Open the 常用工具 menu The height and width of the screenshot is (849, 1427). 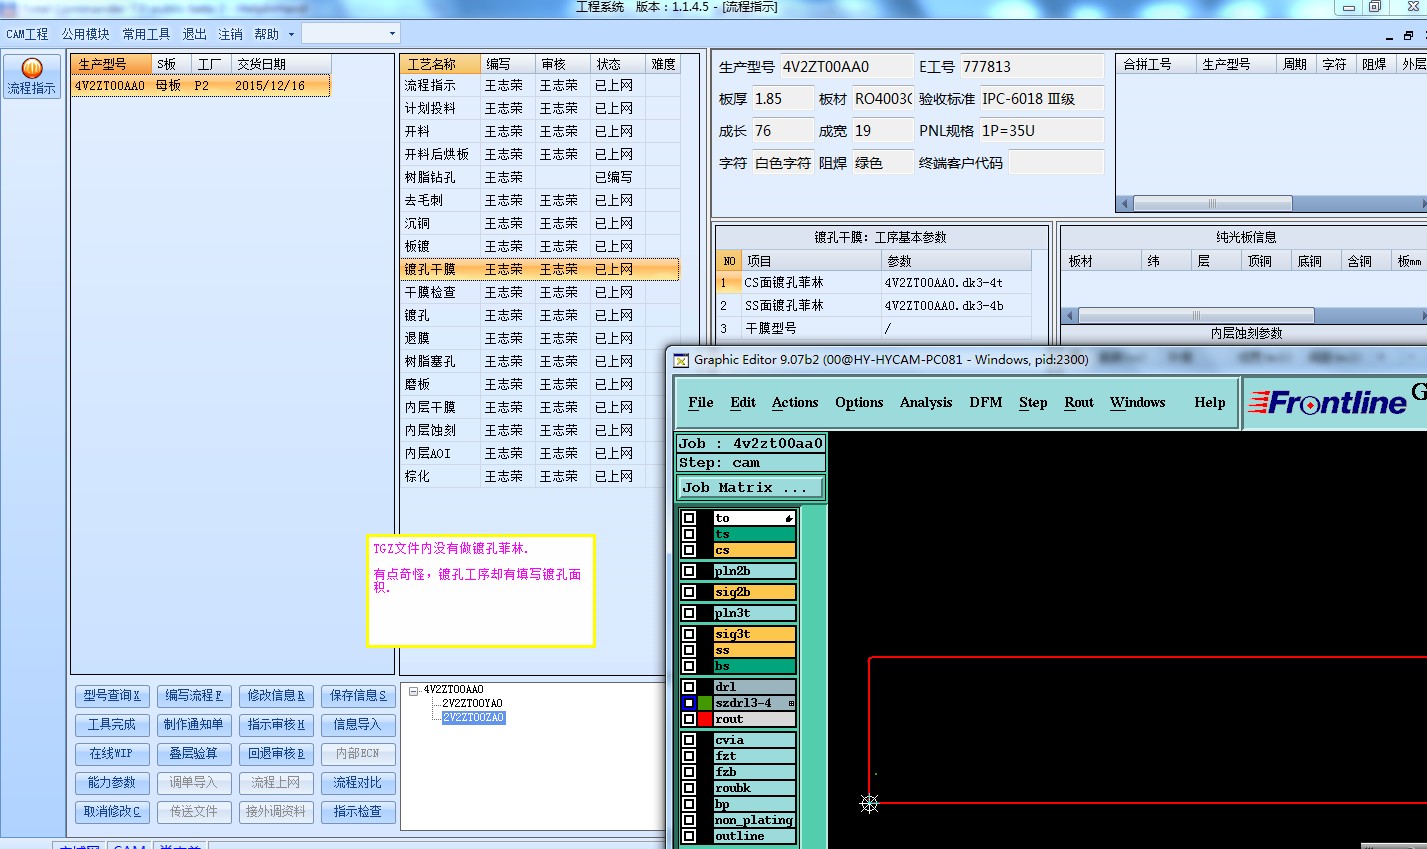click(x=146, y=34)
